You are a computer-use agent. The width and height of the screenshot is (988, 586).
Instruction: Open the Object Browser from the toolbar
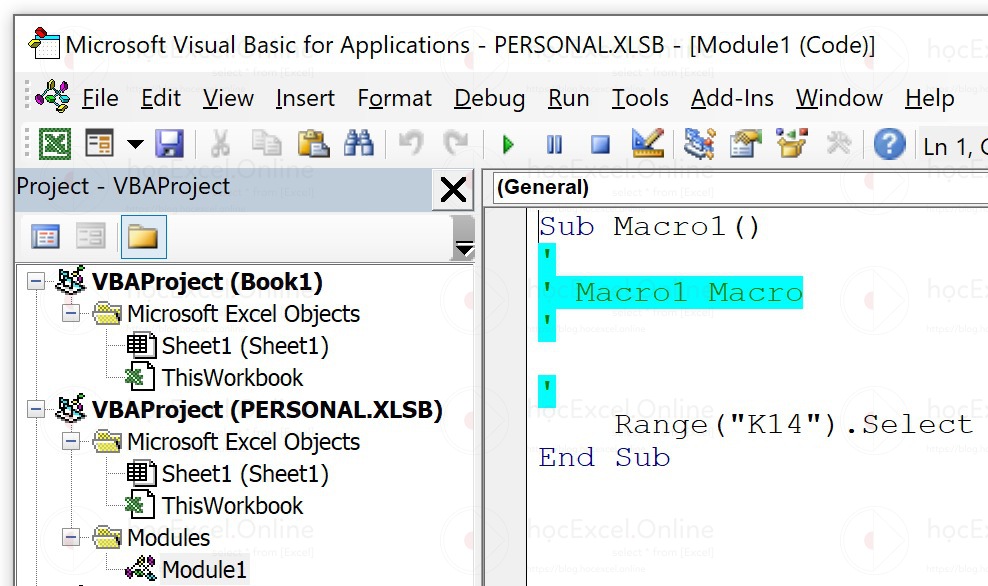791,144
